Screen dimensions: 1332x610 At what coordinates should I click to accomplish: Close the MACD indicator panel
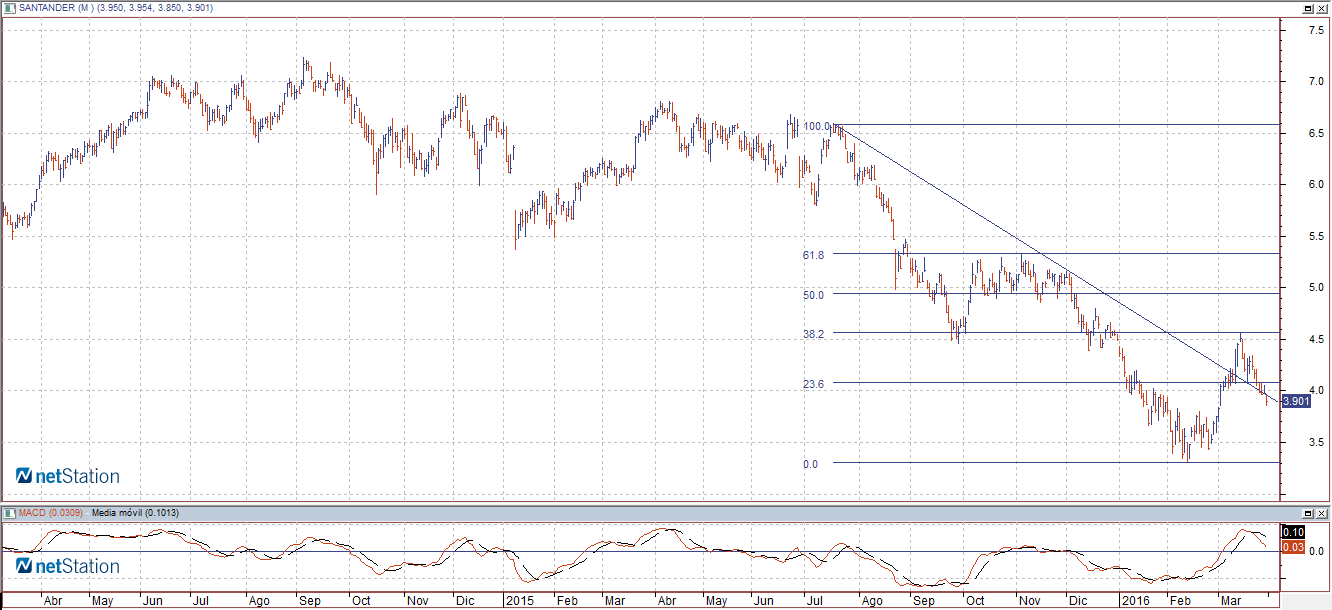[1322, 512]
